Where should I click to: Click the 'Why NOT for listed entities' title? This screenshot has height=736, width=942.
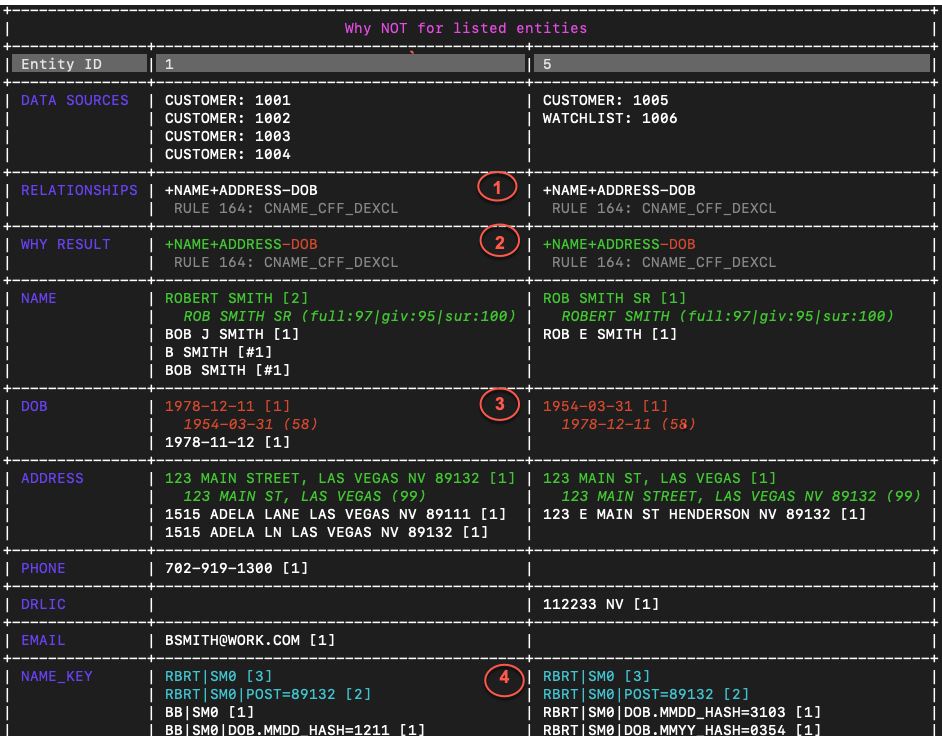coord(466,28)
